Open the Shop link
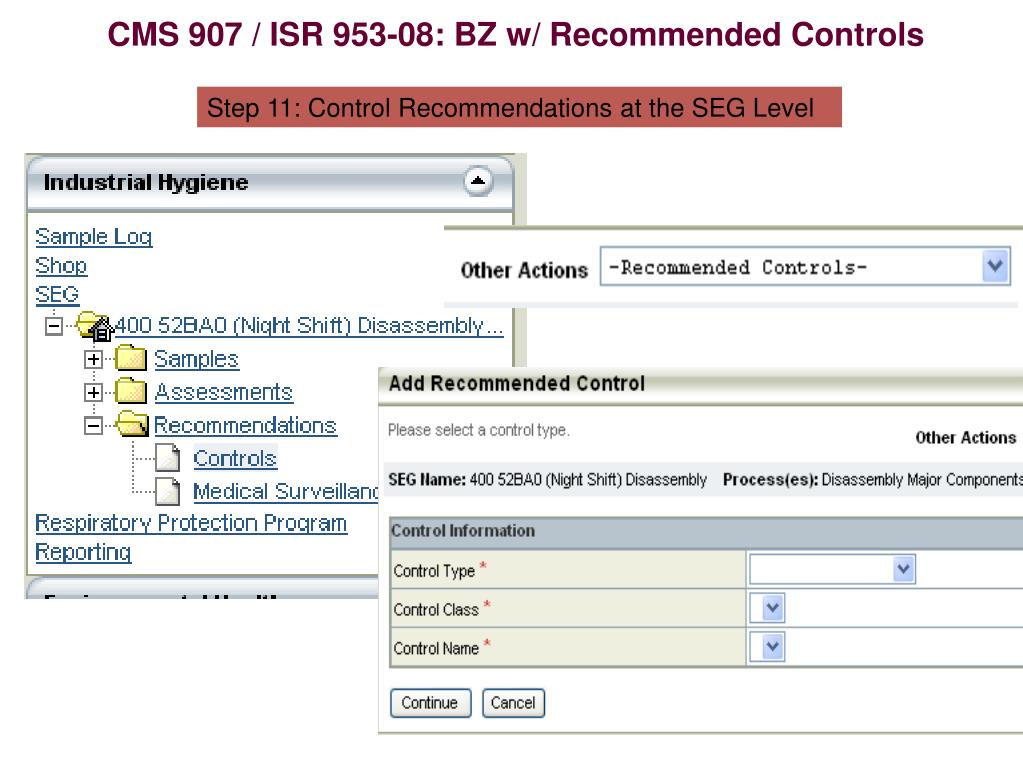1023x780 pixels. click(61, 265)
